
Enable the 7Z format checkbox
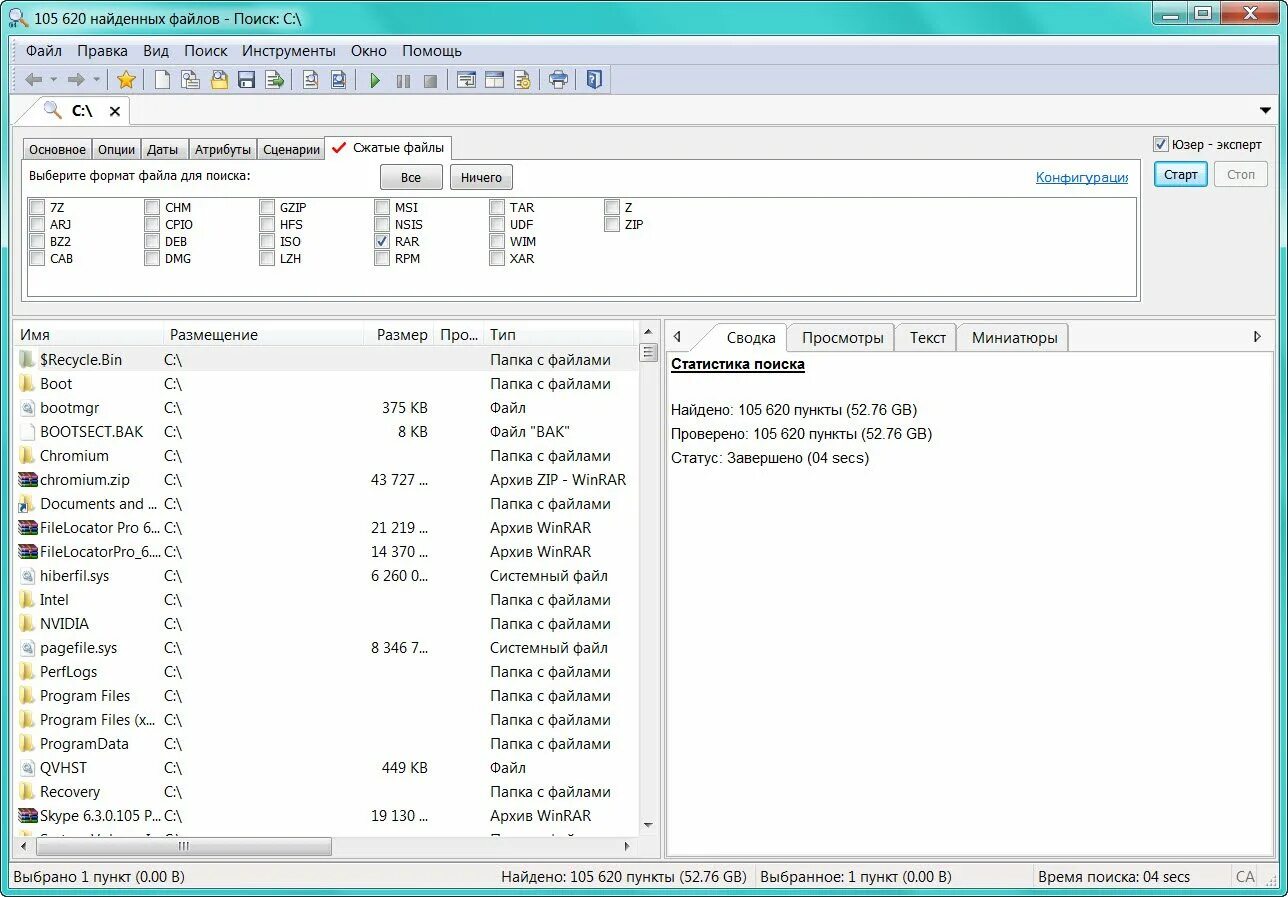click(x=37, y=207)
